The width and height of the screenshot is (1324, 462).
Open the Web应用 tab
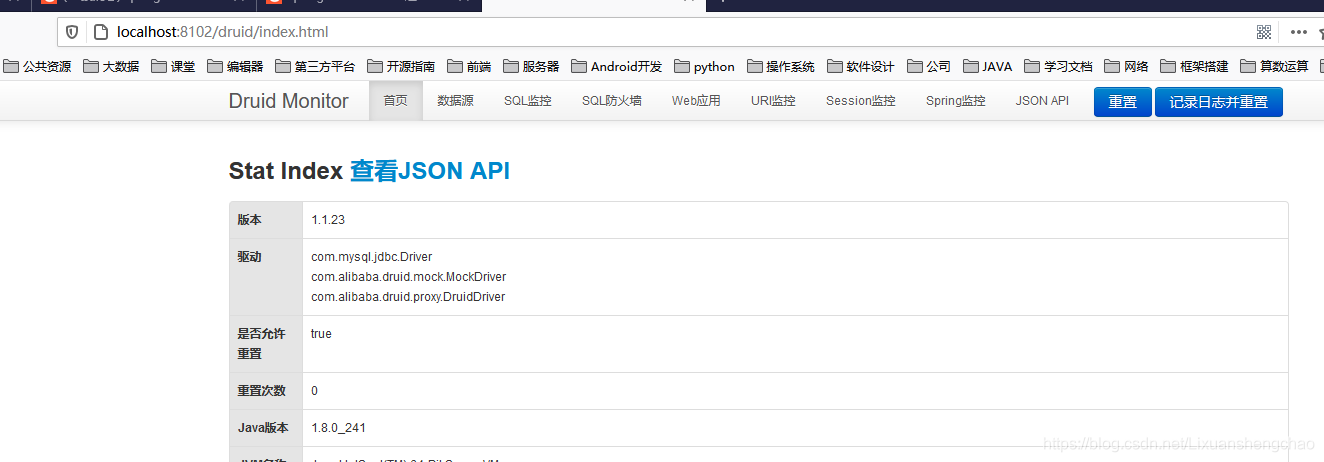(696, 101)
